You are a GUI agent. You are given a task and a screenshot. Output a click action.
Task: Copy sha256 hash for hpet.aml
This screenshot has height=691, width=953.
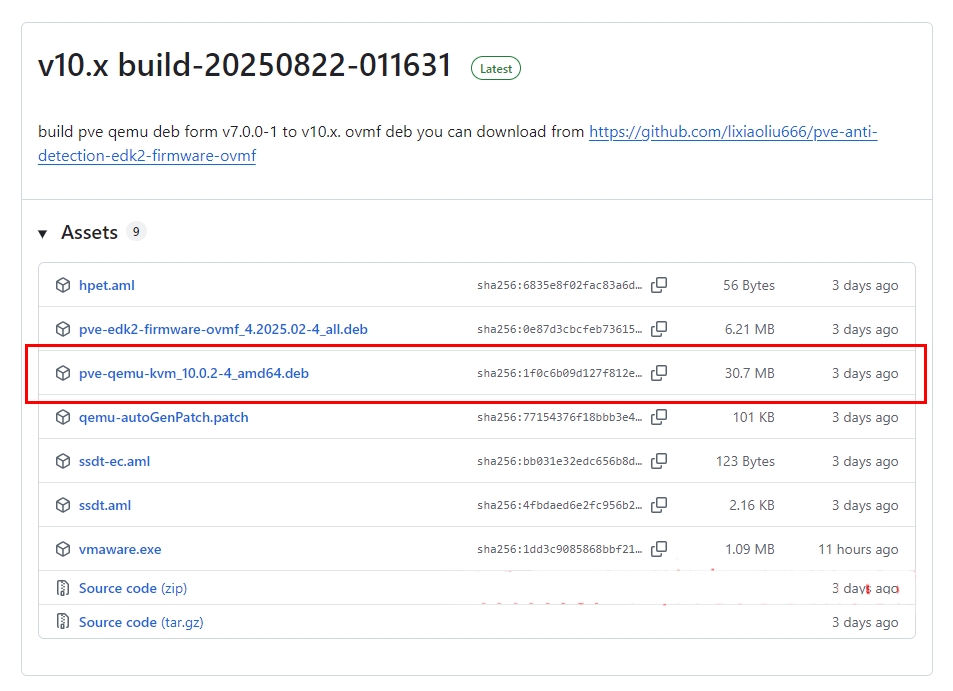(659, 285)
